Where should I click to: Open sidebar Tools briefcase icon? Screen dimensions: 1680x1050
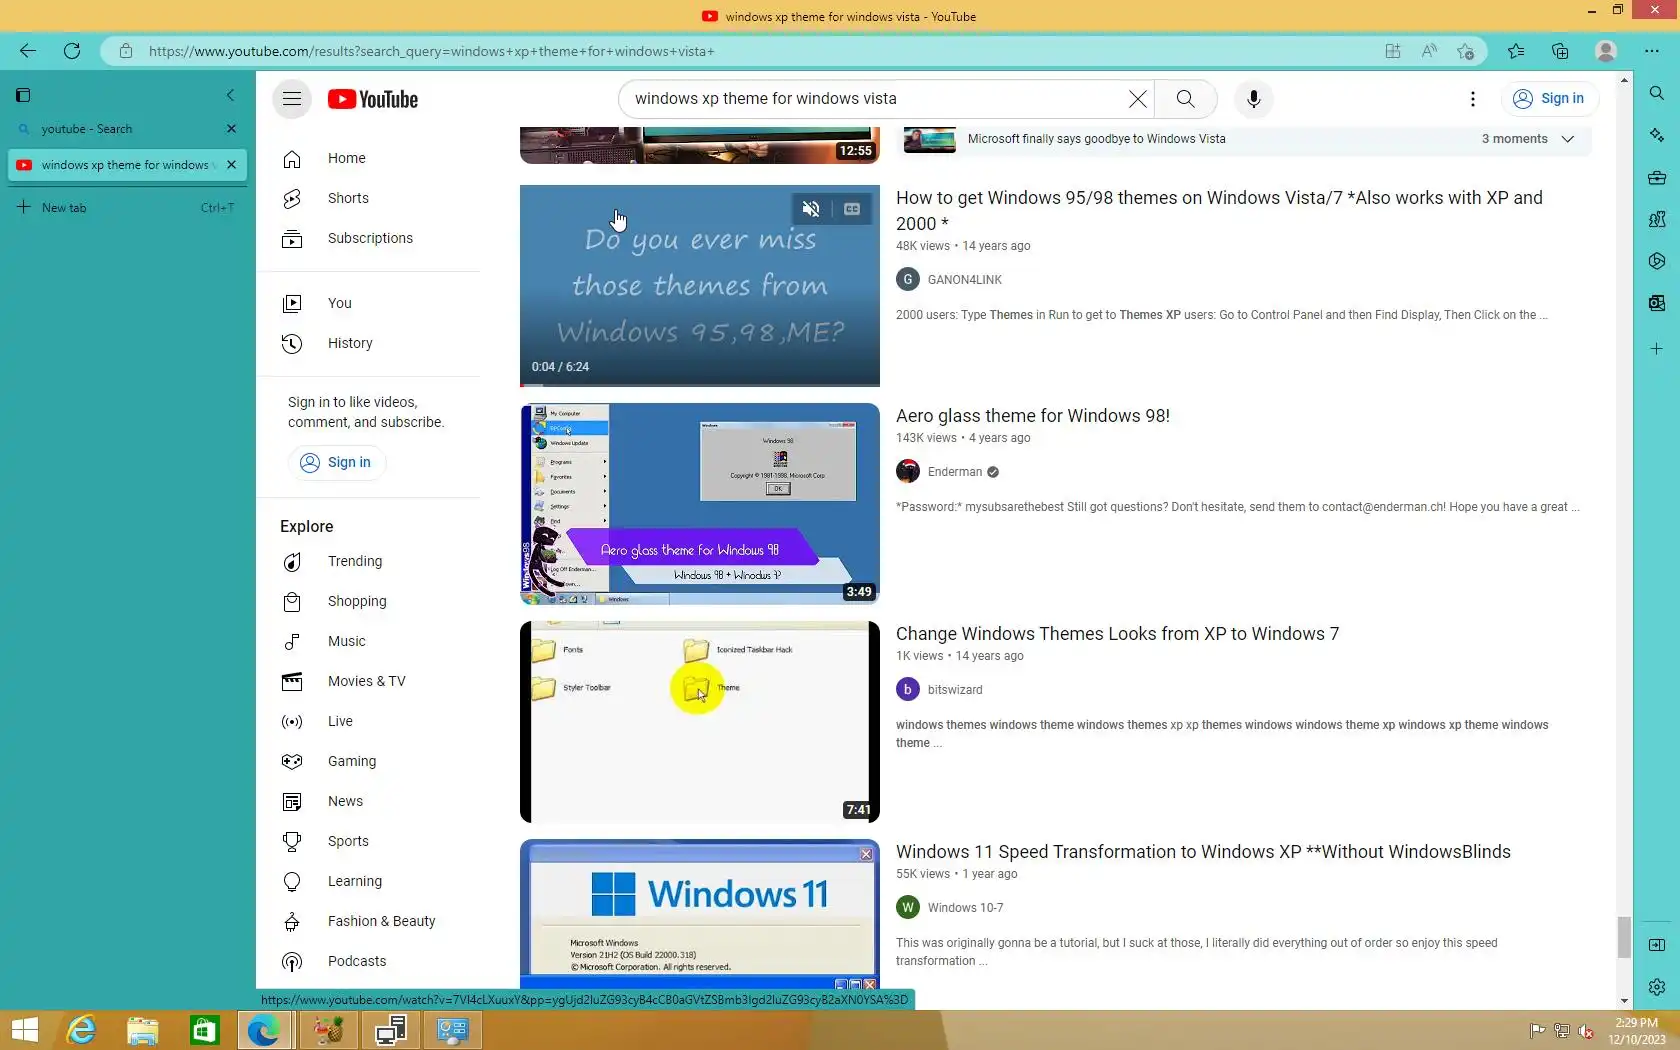click(x=1657, y=178)
